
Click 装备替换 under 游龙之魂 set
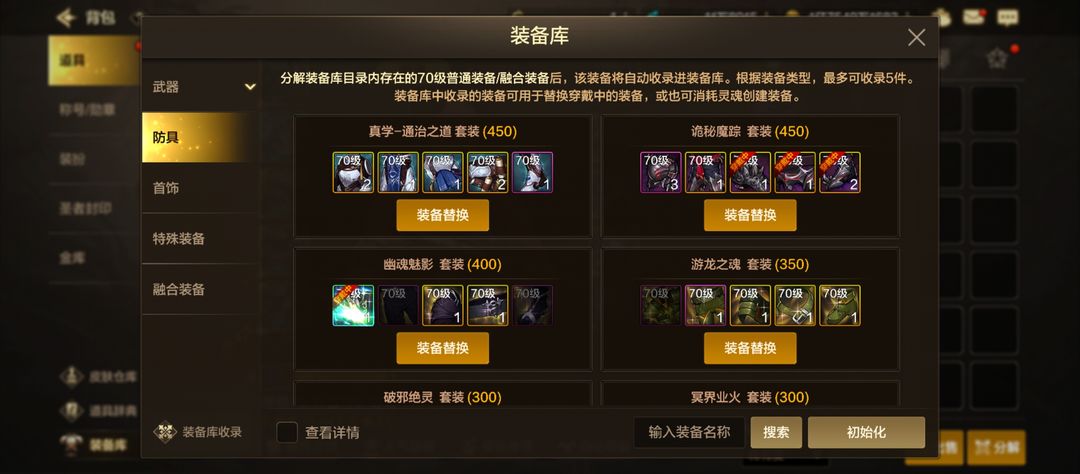[x=750, y=348]
